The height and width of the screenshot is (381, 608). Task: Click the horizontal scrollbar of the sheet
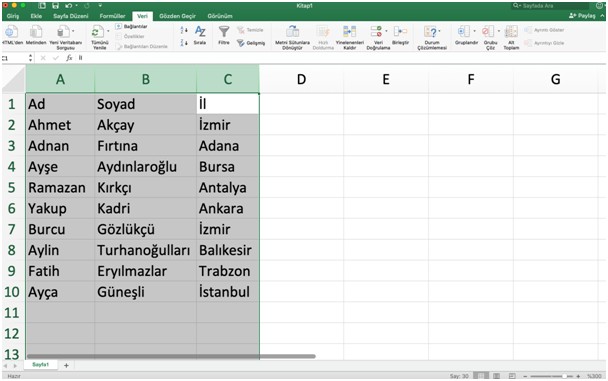(171, 356)
